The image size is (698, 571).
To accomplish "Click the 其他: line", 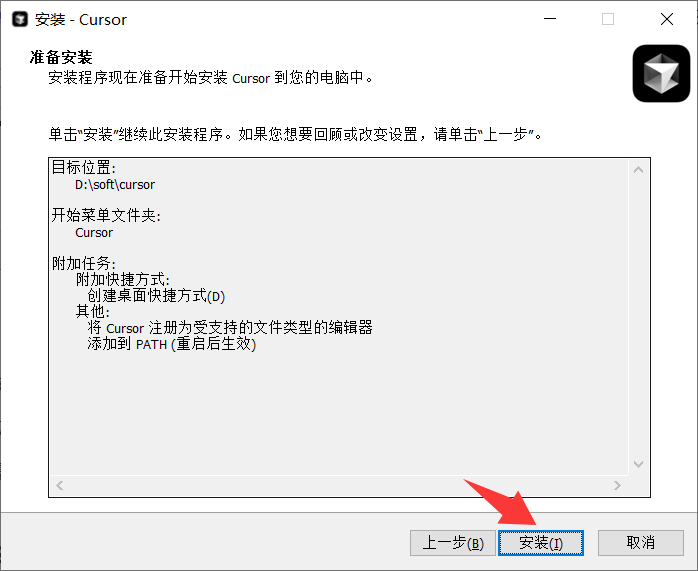I will tap(93, 312).
